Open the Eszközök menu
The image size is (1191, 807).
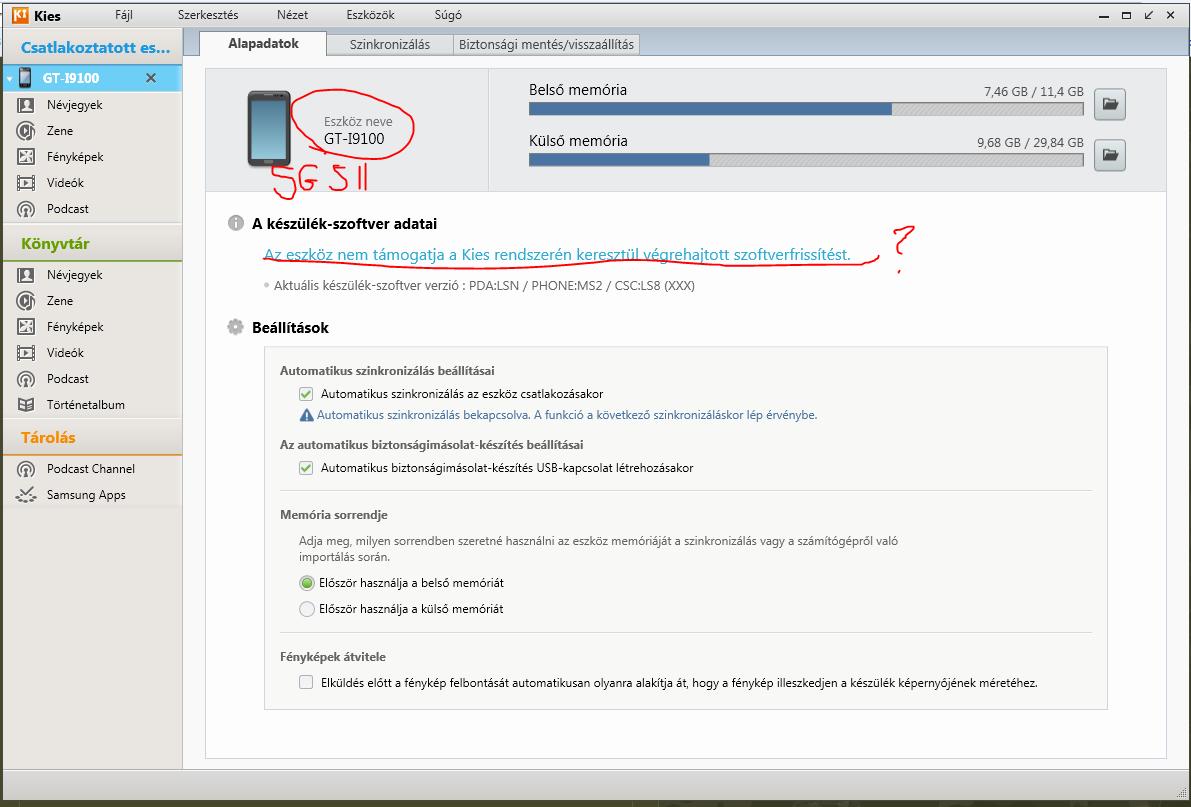(371, 15)
